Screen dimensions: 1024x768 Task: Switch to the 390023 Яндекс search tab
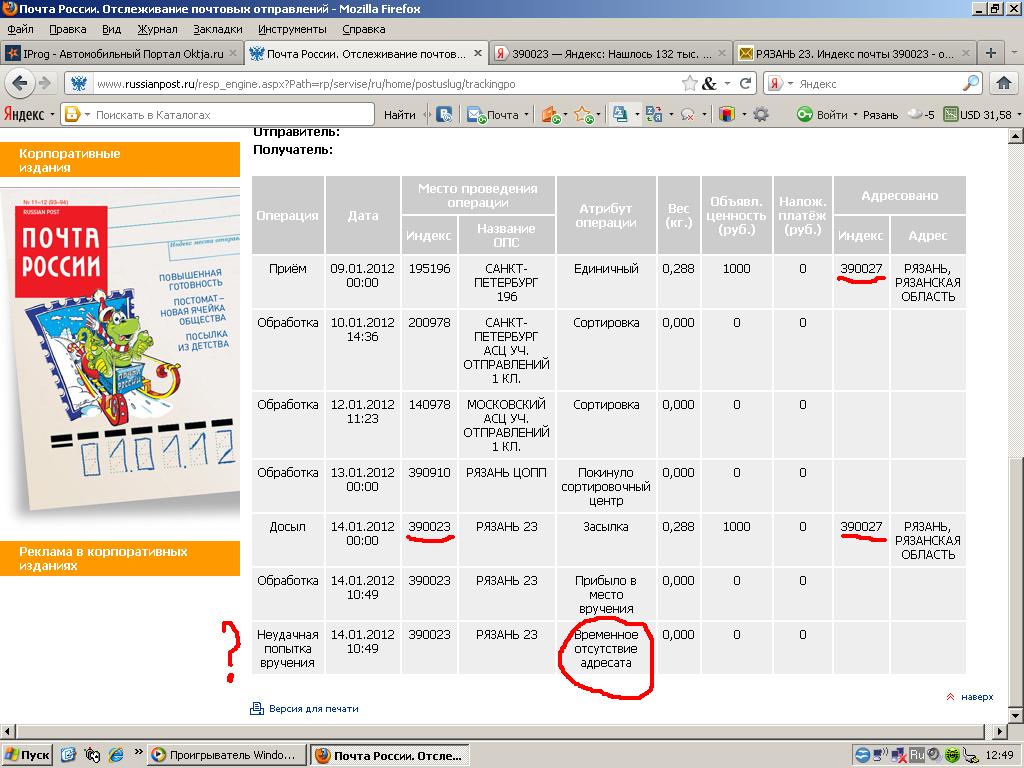click(614, 53)
